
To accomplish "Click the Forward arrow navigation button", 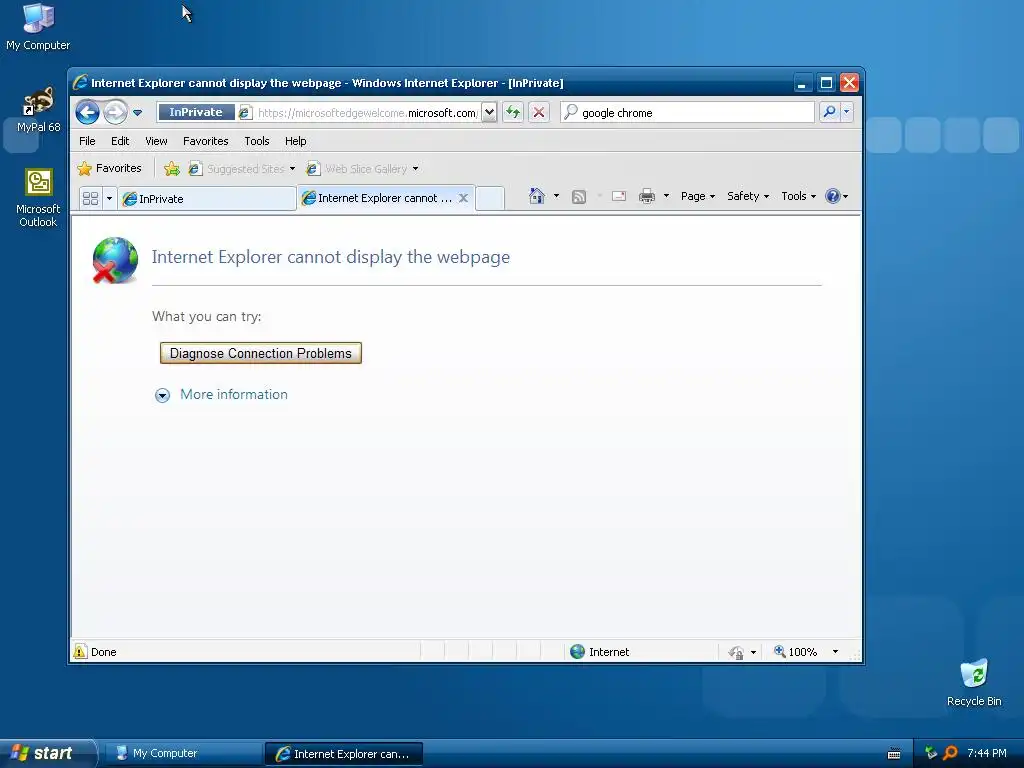I will pyautogui.click(x=116, y=112).
